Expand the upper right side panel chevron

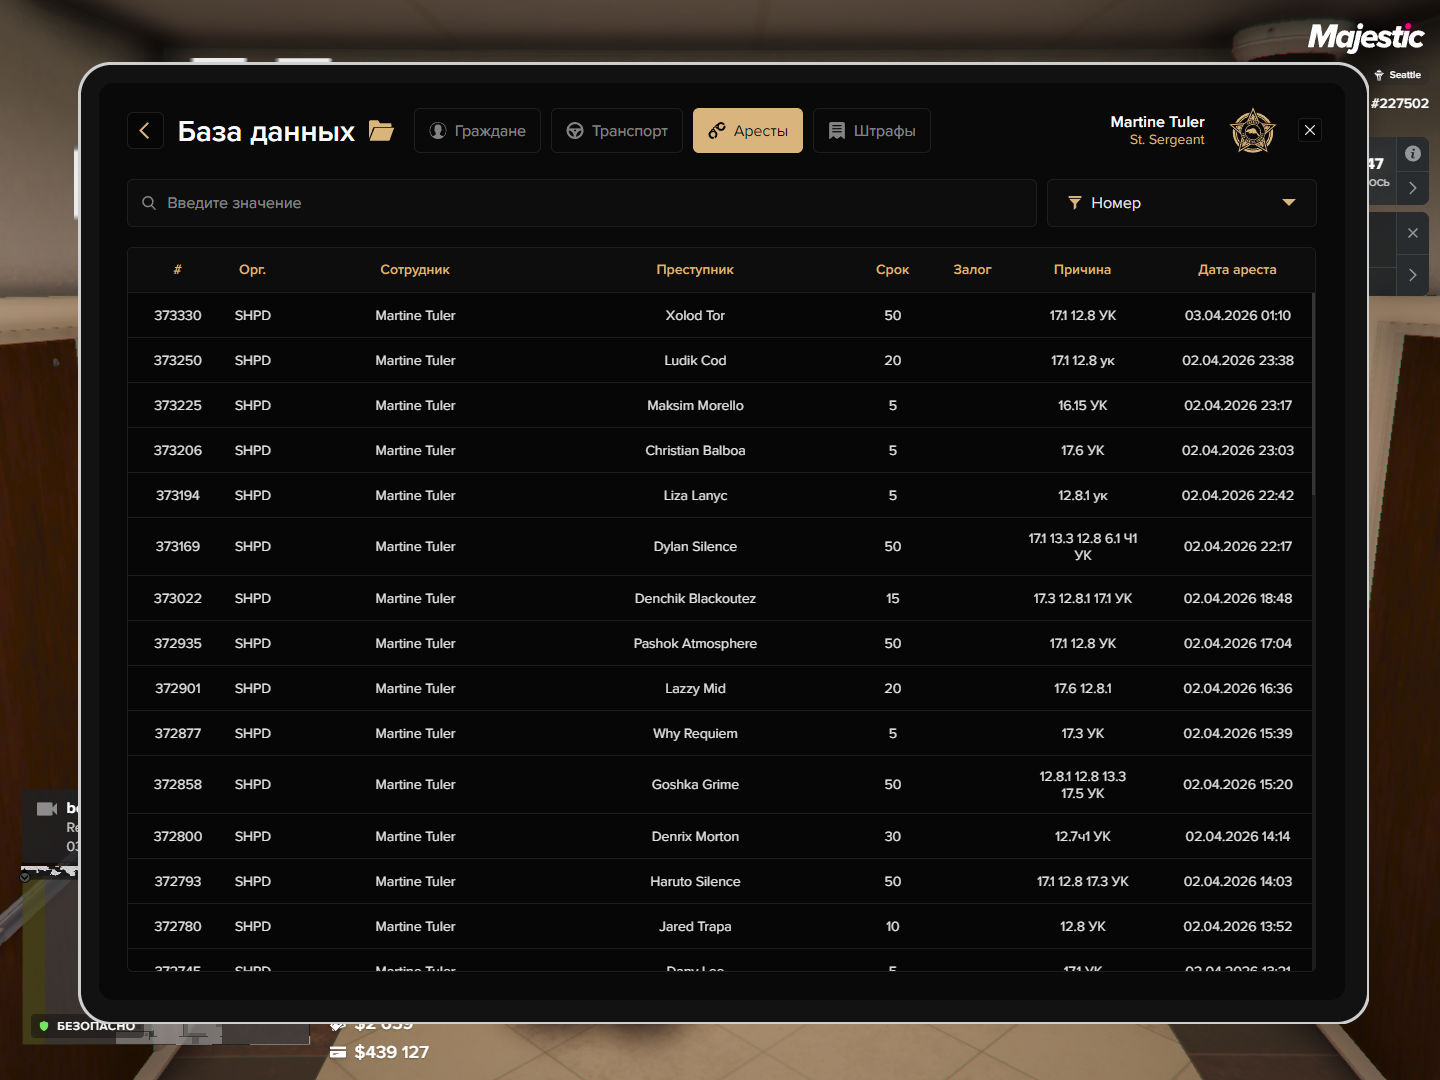pyautogui.click(x=1412, y=188)
